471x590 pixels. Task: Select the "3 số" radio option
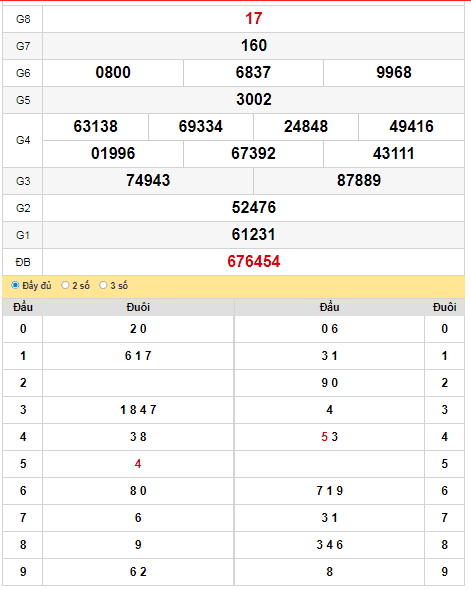point(103,285)
